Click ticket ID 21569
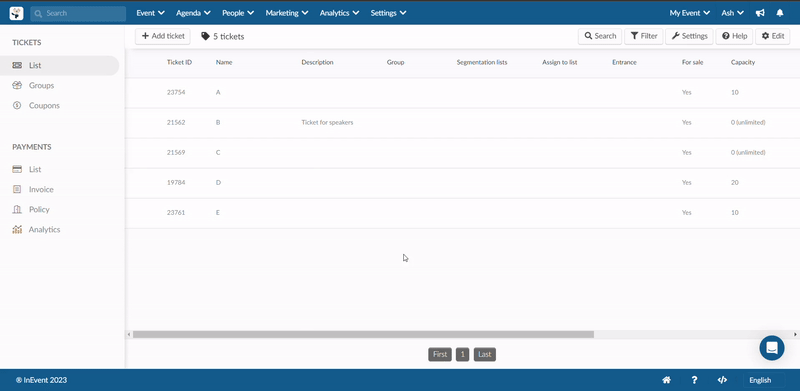The height and width of the screenshot is (391, 800). point(176,153)
